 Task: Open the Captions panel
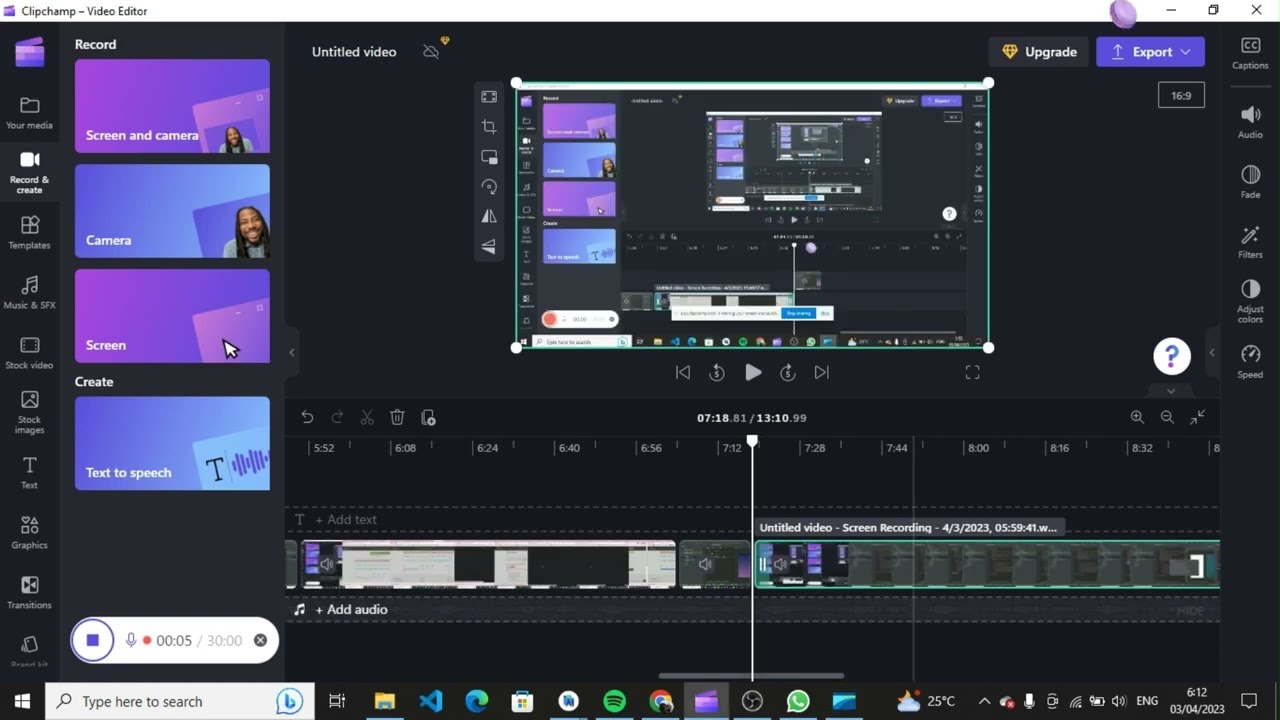pos(1250,53)
